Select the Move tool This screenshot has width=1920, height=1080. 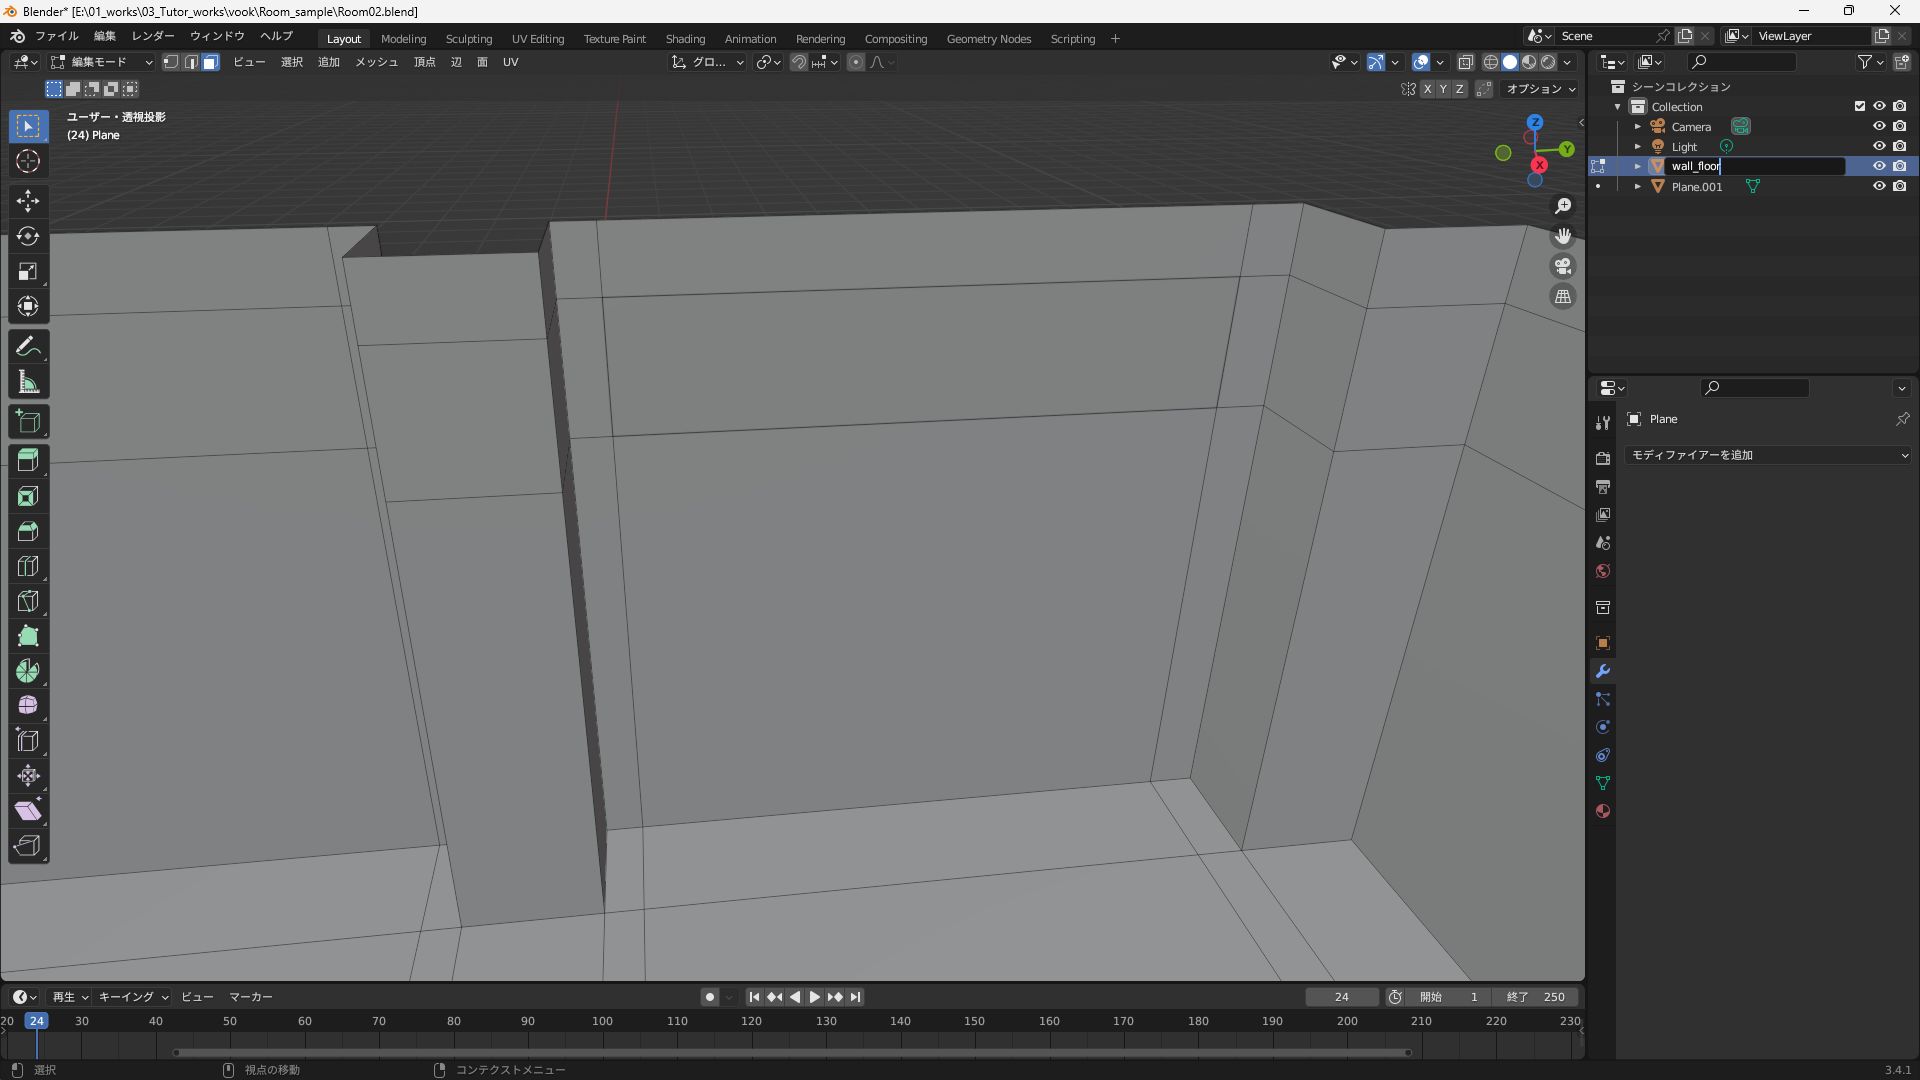(x=27, y=201)
